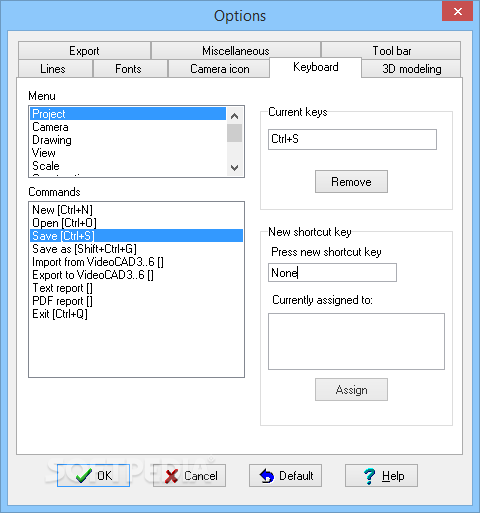Select the Keyboard tab
The width and height of the screenshot is (480, 513).
(315, 67)
